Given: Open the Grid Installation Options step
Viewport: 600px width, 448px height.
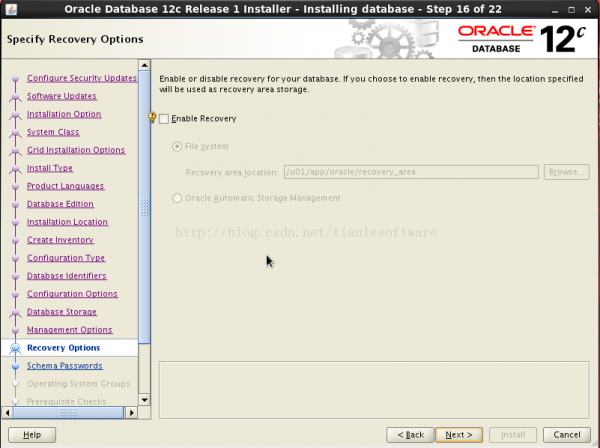Looking at the screenshot, I should (x=76, y=150).
